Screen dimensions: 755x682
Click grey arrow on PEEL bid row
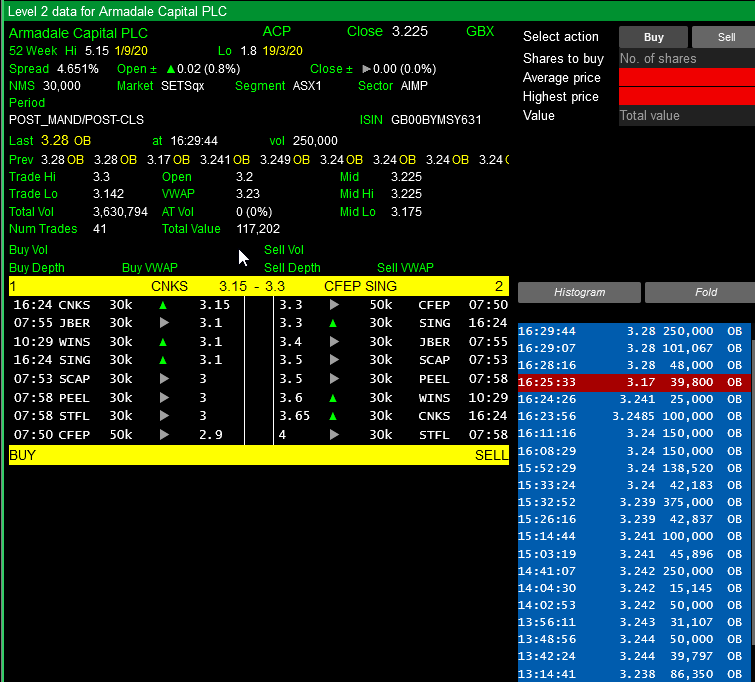(164, 398)
